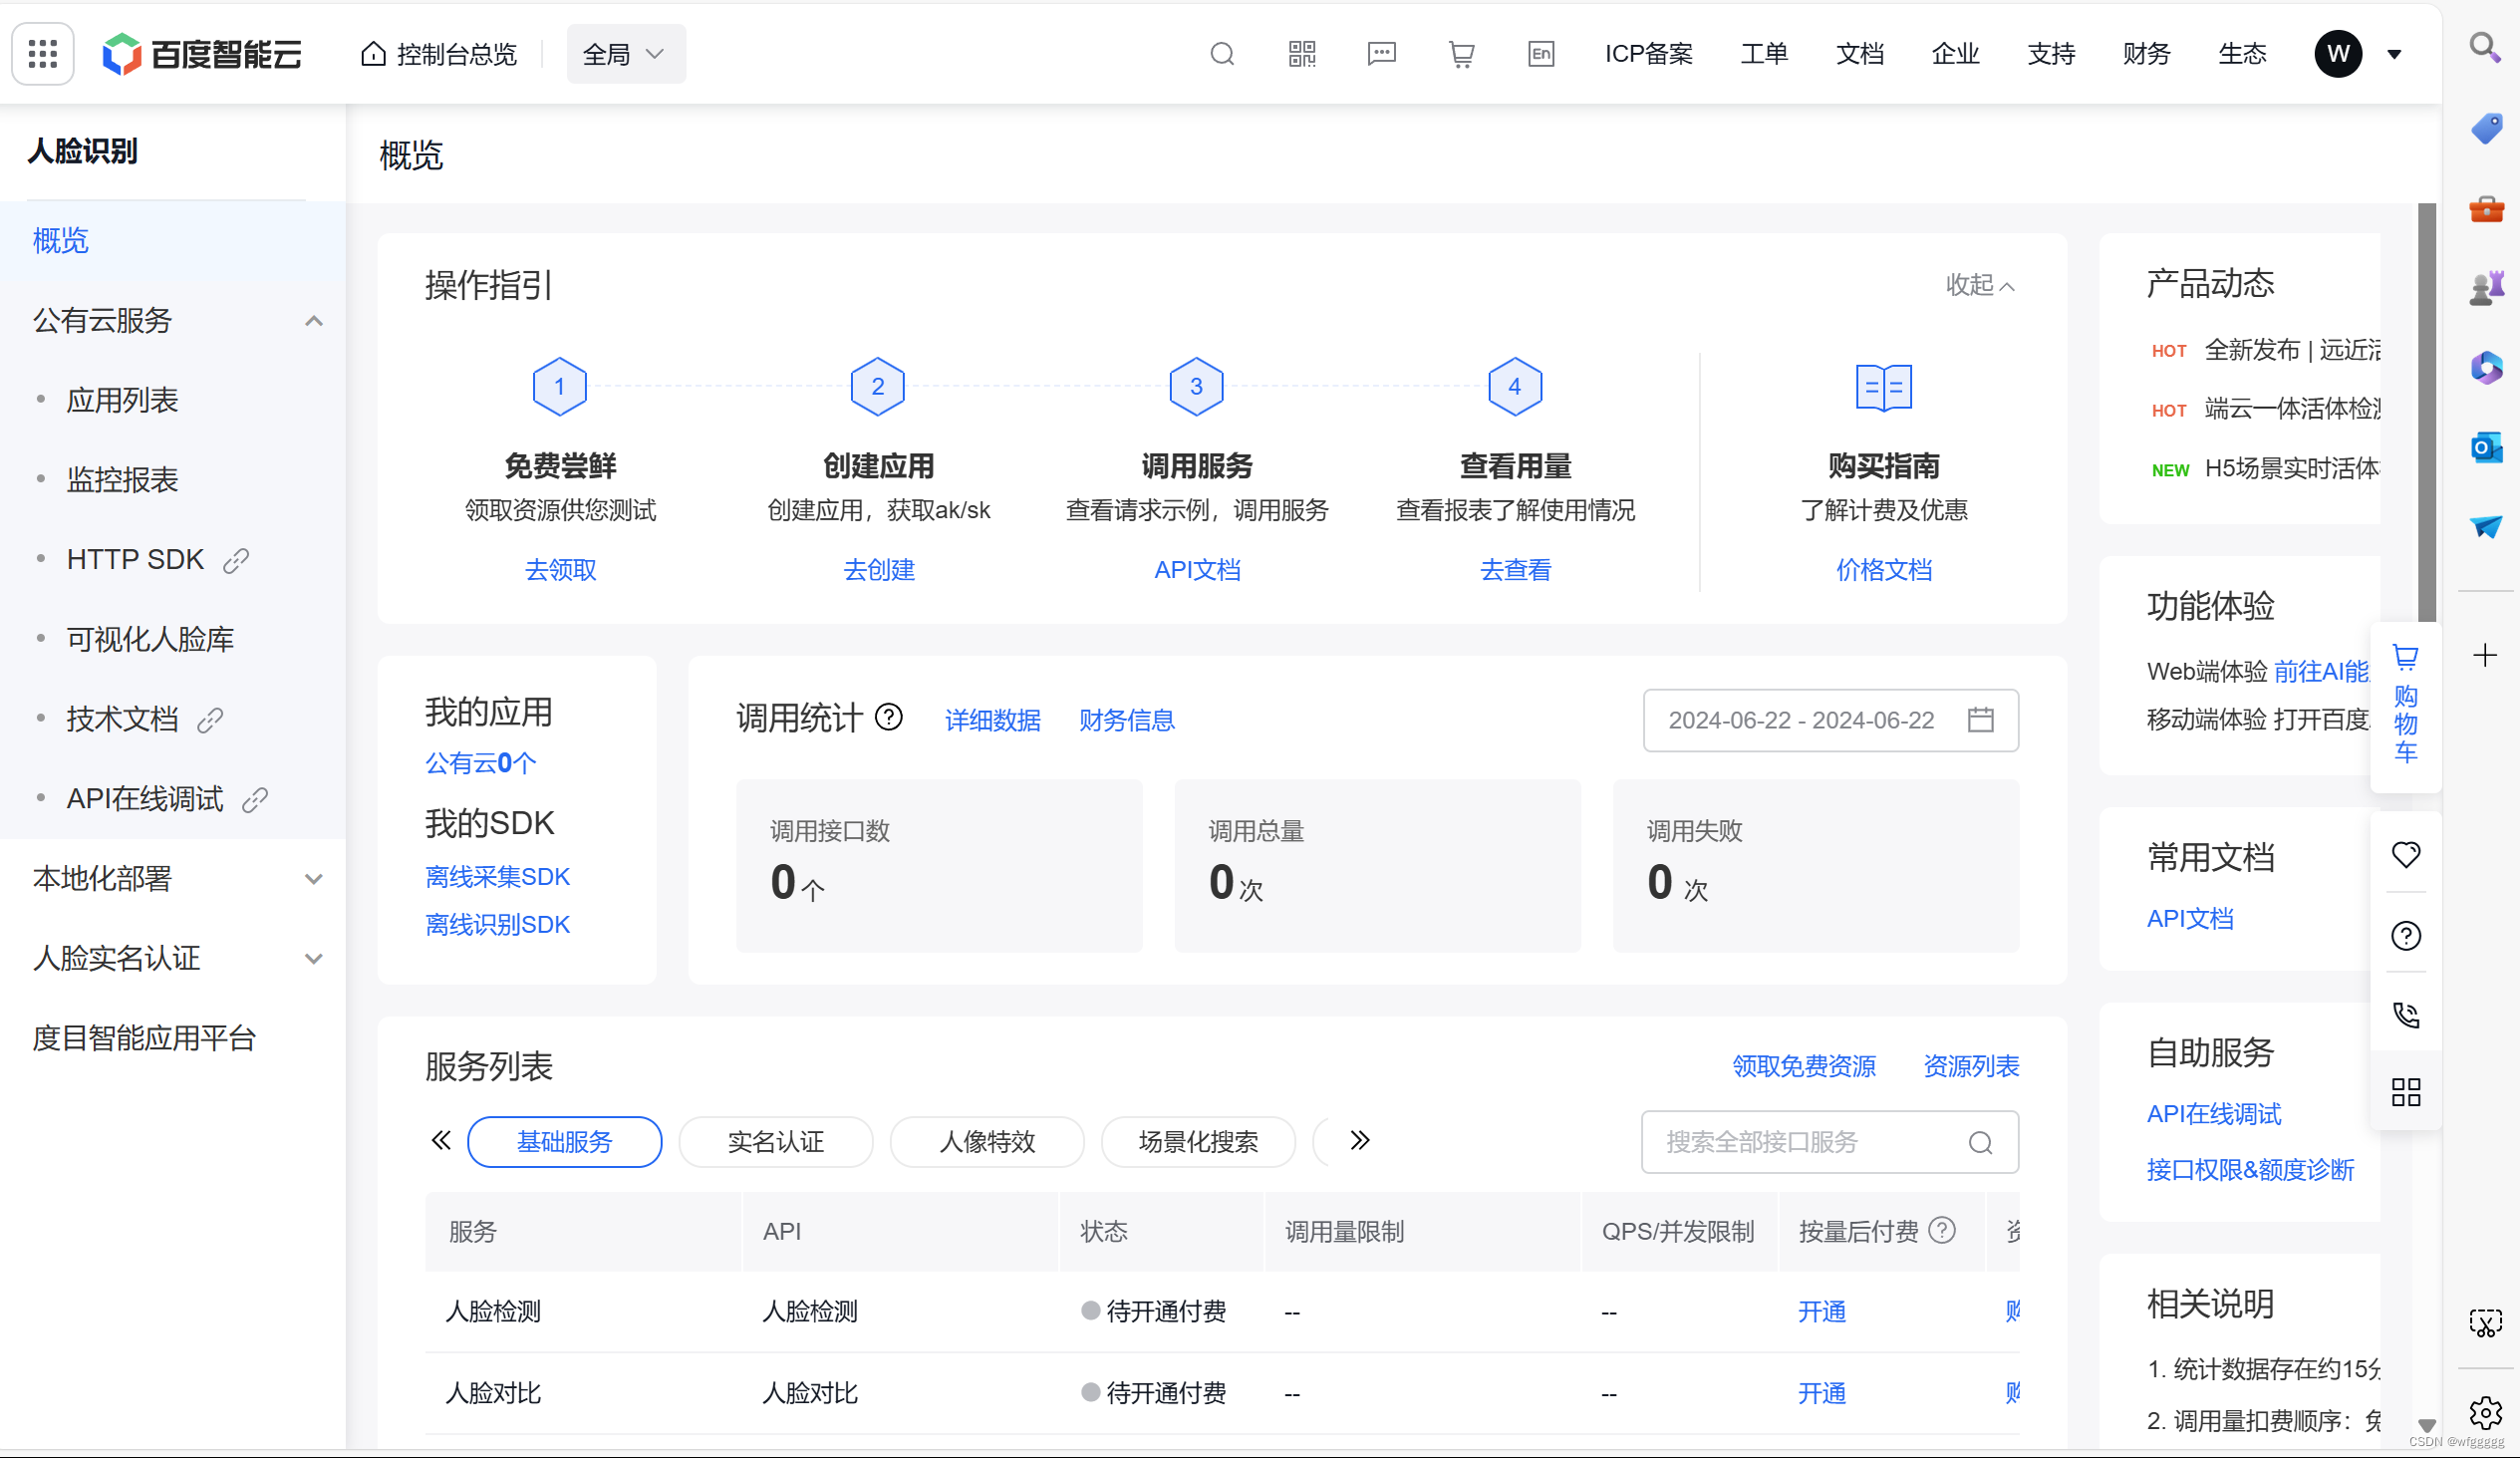Open 接口权限&额度诊断 link
The image size is (2520, 1458).
[2250, 1170]
